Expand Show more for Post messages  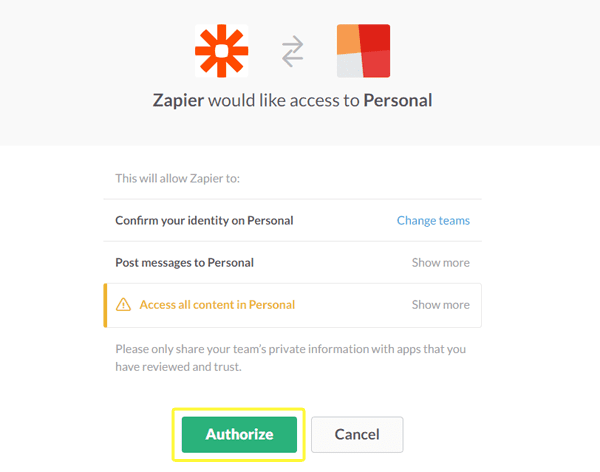coord(440,263)
